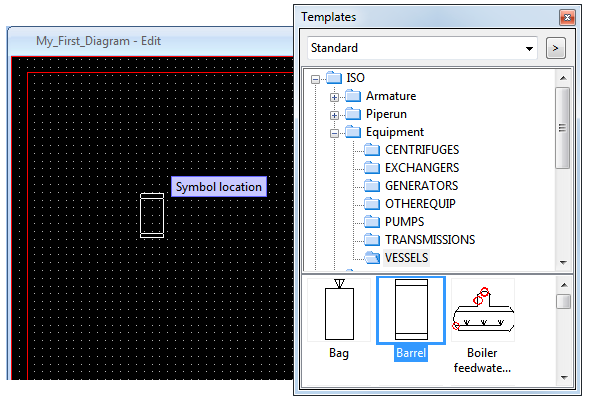590x401 pixels.
Task: Expand the Armature folder node
Action: 334,97
